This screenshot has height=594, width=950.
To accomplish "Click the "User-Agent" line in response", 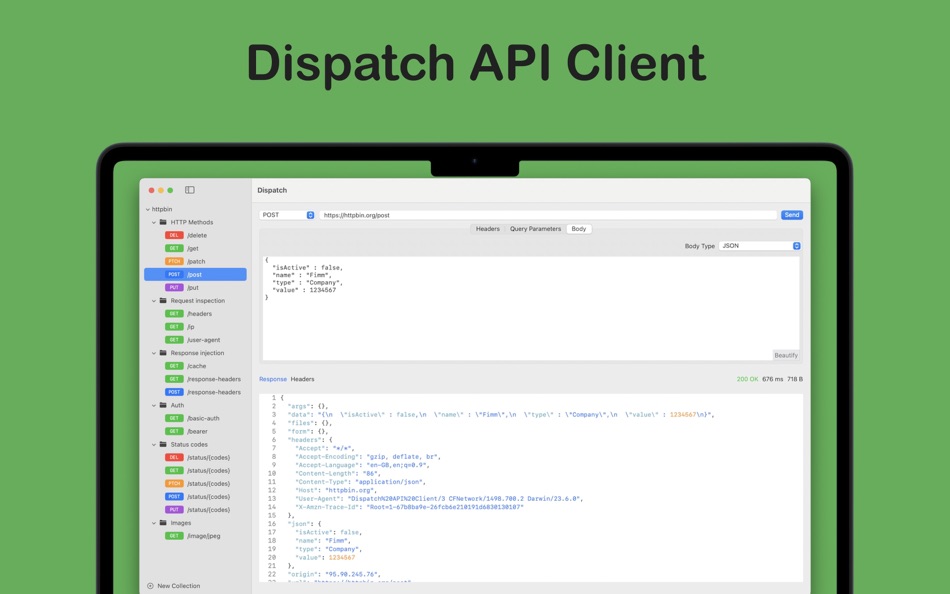I will [439, 499].
